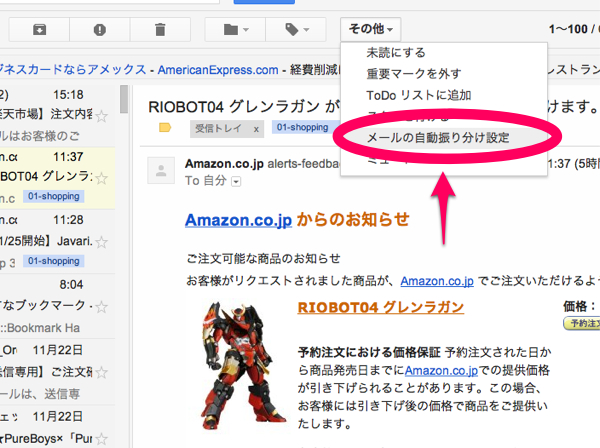Image resolution: width=600 pixels, height=448 pixels.
Task: Click the Amazon.co.jp link in price guarantee text
Action: [441, 370]
